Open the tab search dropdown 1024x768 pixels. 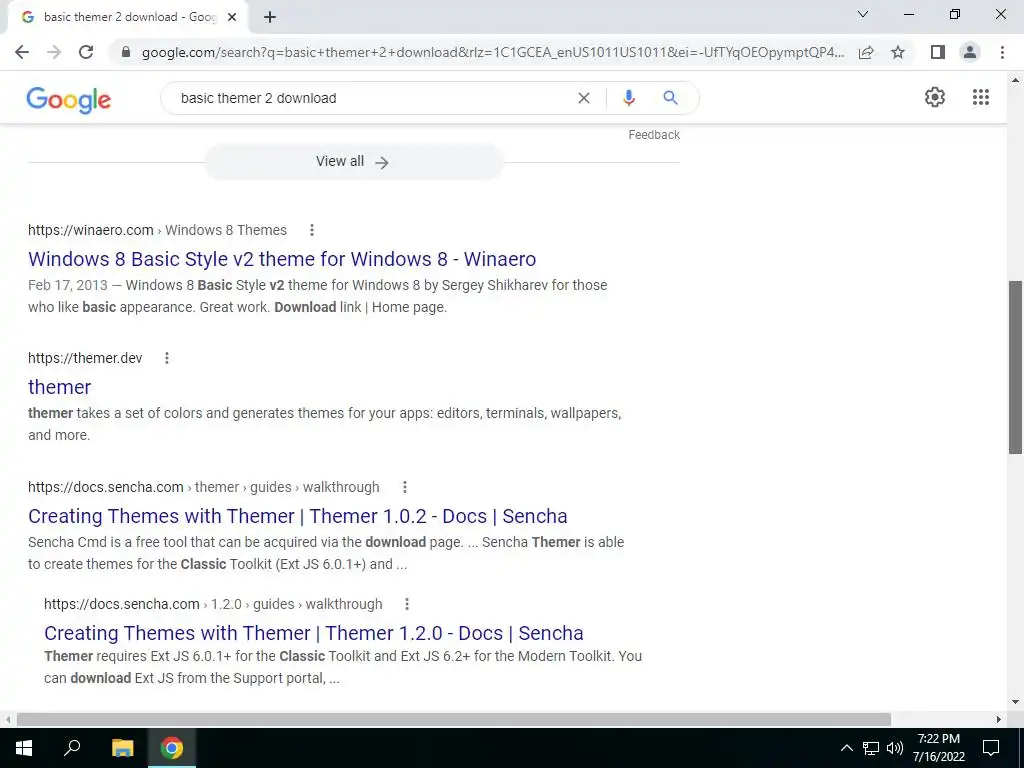coord(863,14)
